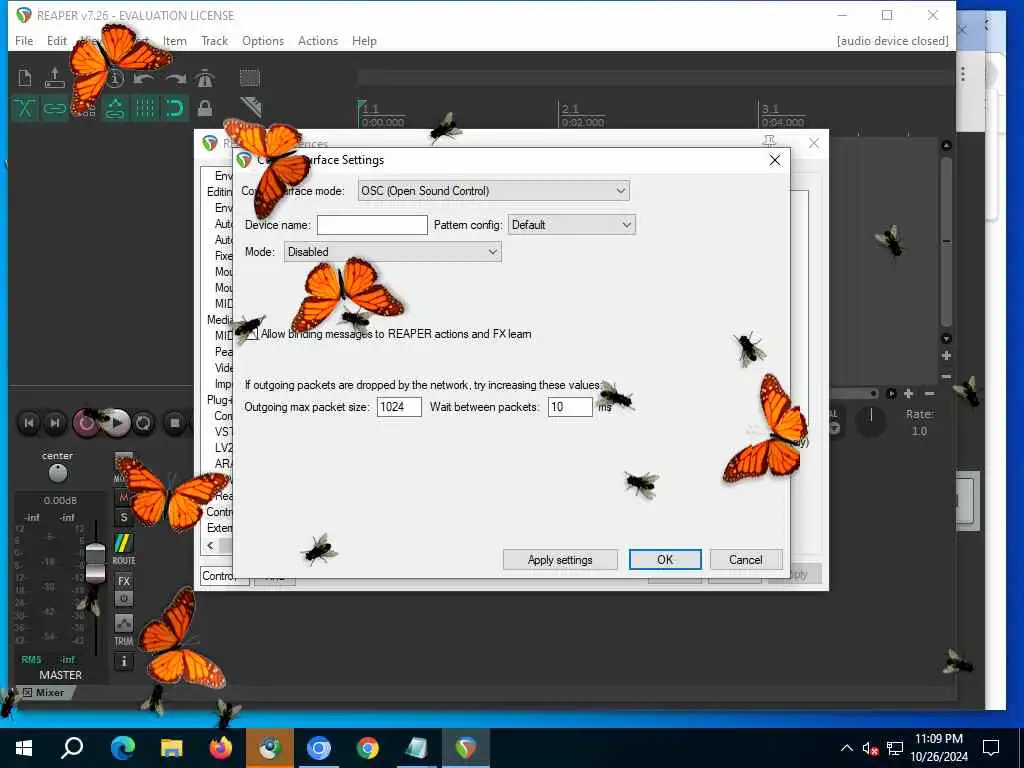
Task: Click the New Project toolbar icon
Action: (x=25, y=78)
